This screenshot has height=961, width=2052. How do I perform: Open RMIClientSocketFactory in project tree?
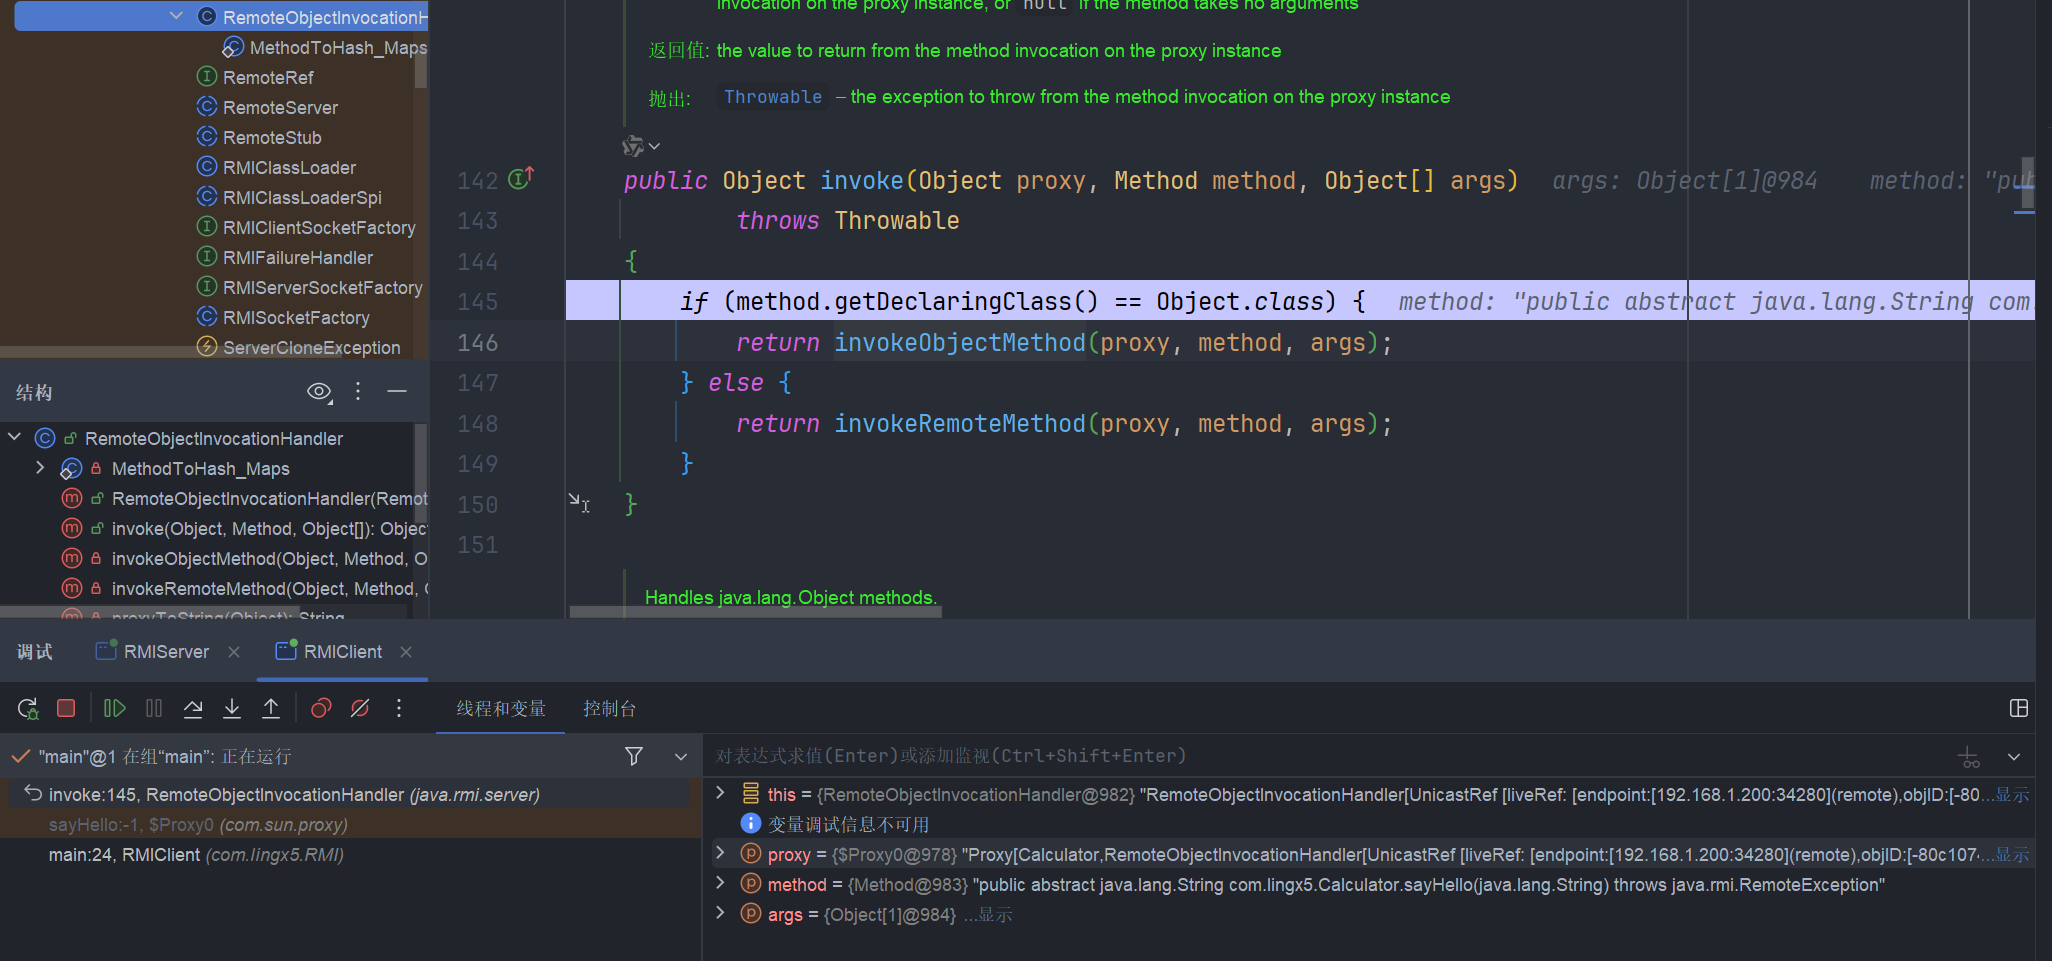coord(306,228)
